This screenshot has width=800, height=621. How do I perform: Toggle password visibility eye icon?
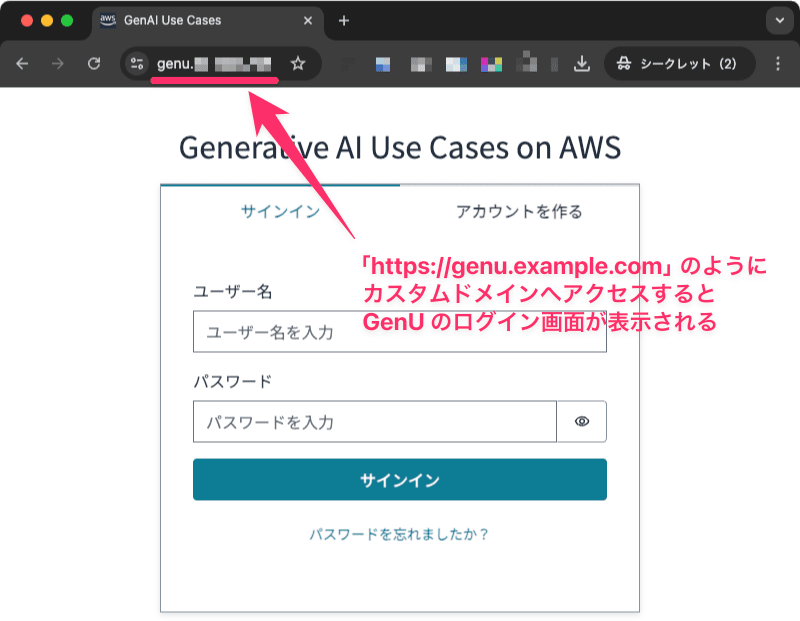(x=582, y=421)
